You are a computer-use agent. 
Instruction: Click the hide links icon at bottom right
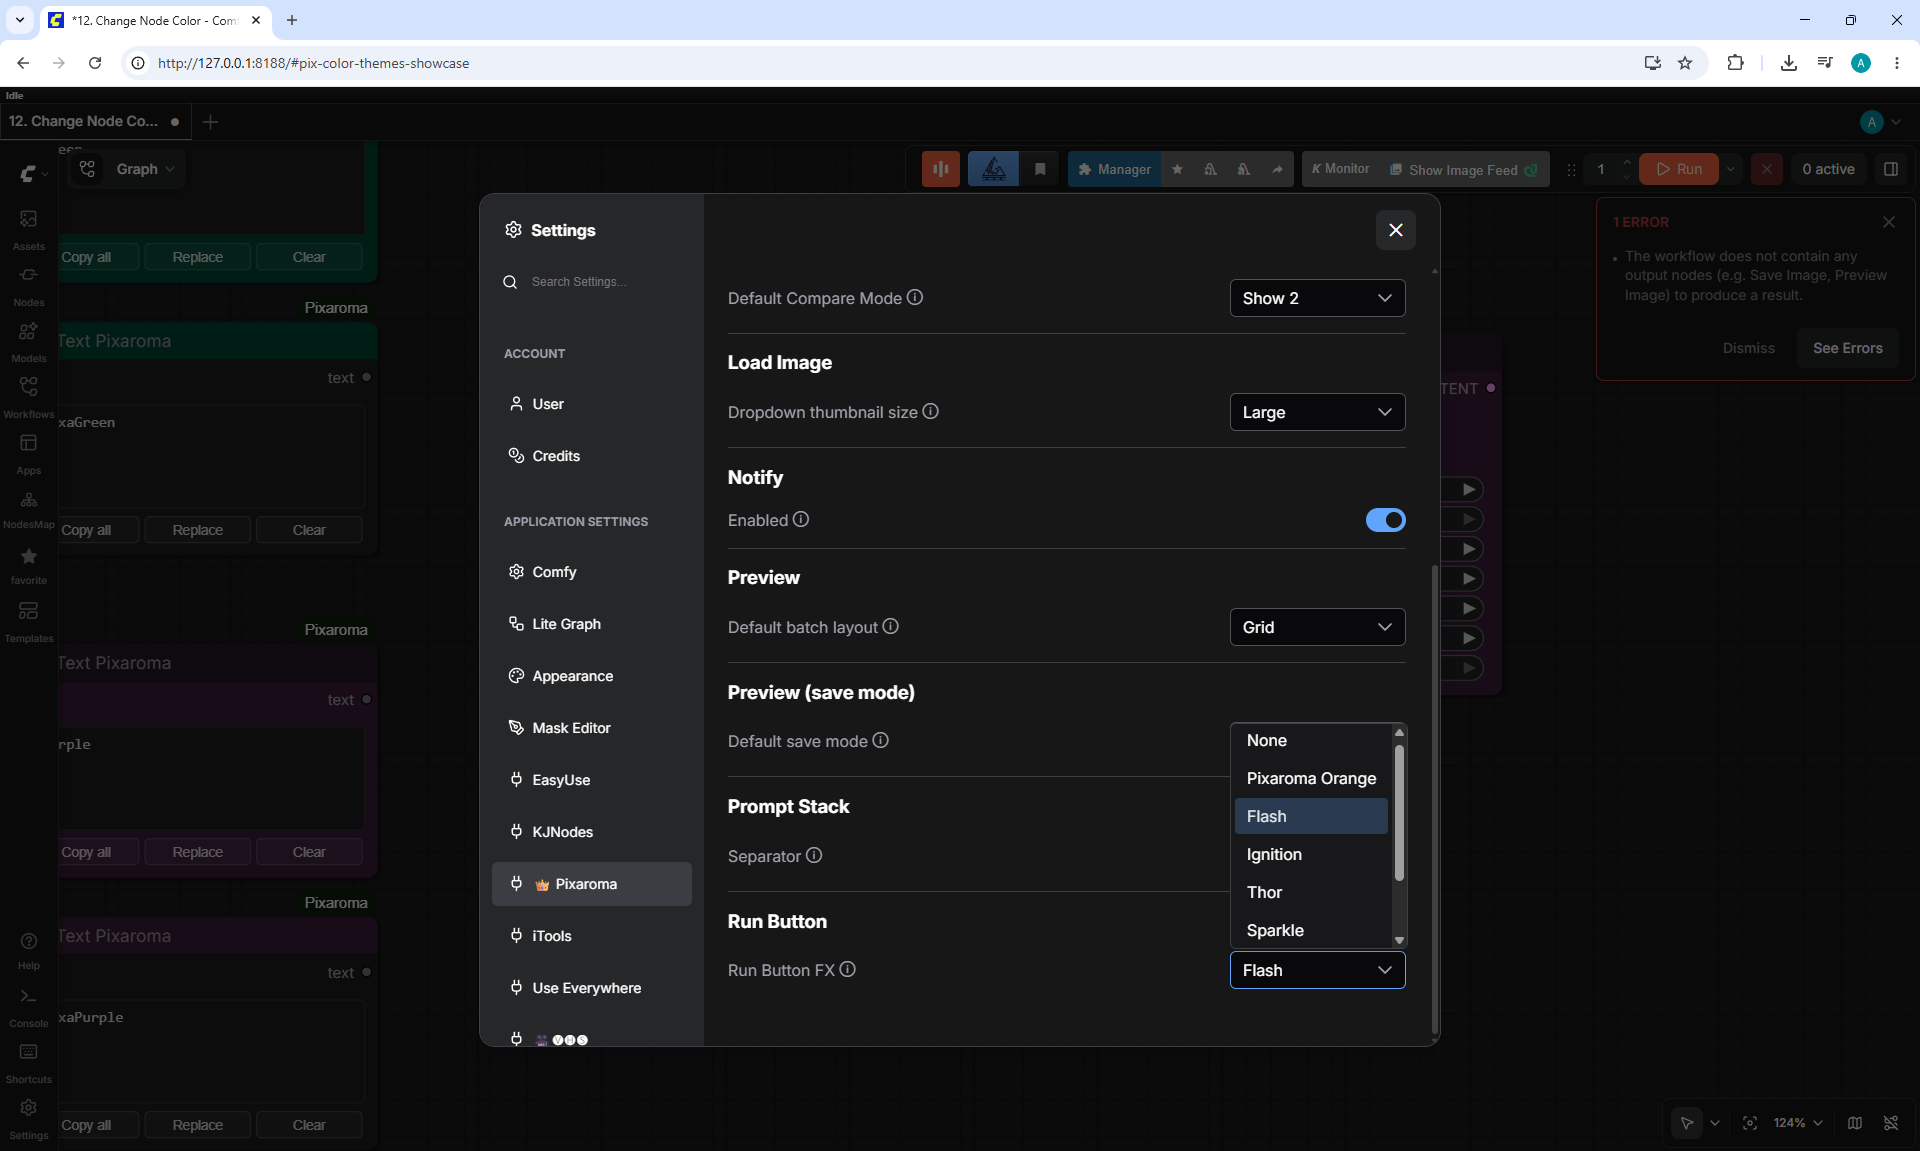click(x=1890, y=1123)
